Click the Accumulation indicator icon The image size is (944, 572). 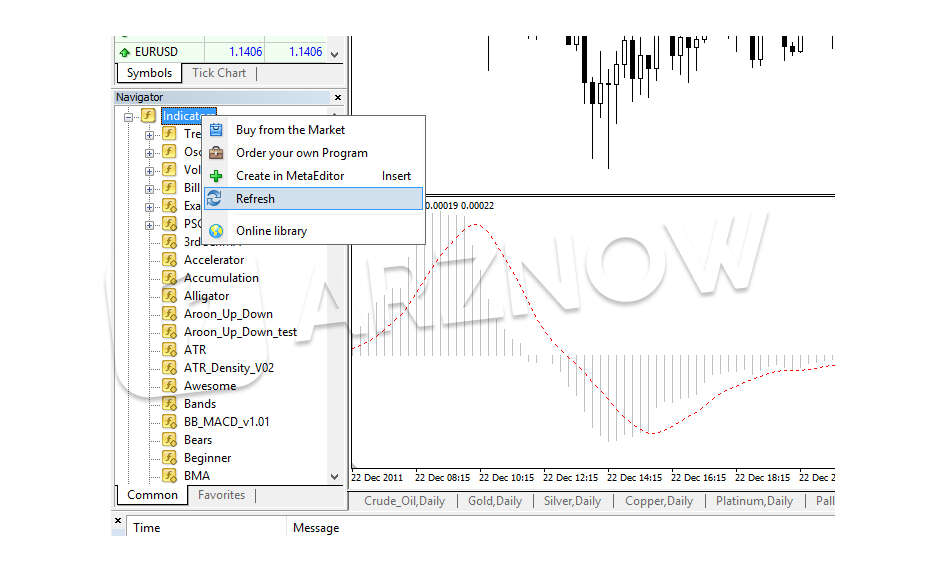click(170, 278)
